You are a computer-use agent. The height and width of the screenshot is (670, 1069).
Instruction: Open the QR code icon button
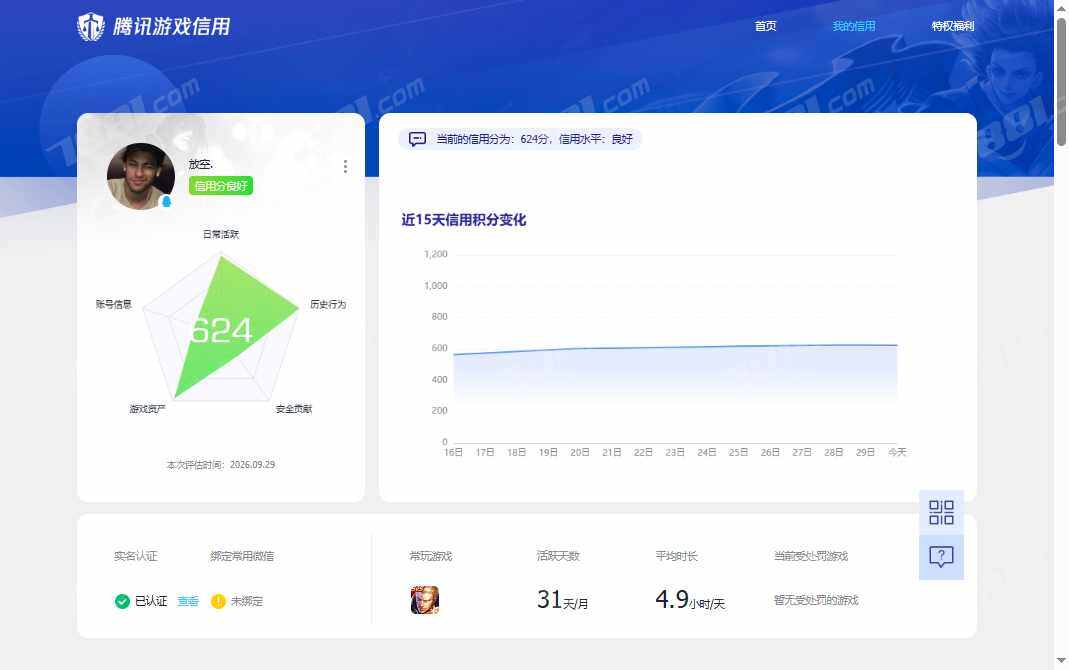(x=941, y=512)
